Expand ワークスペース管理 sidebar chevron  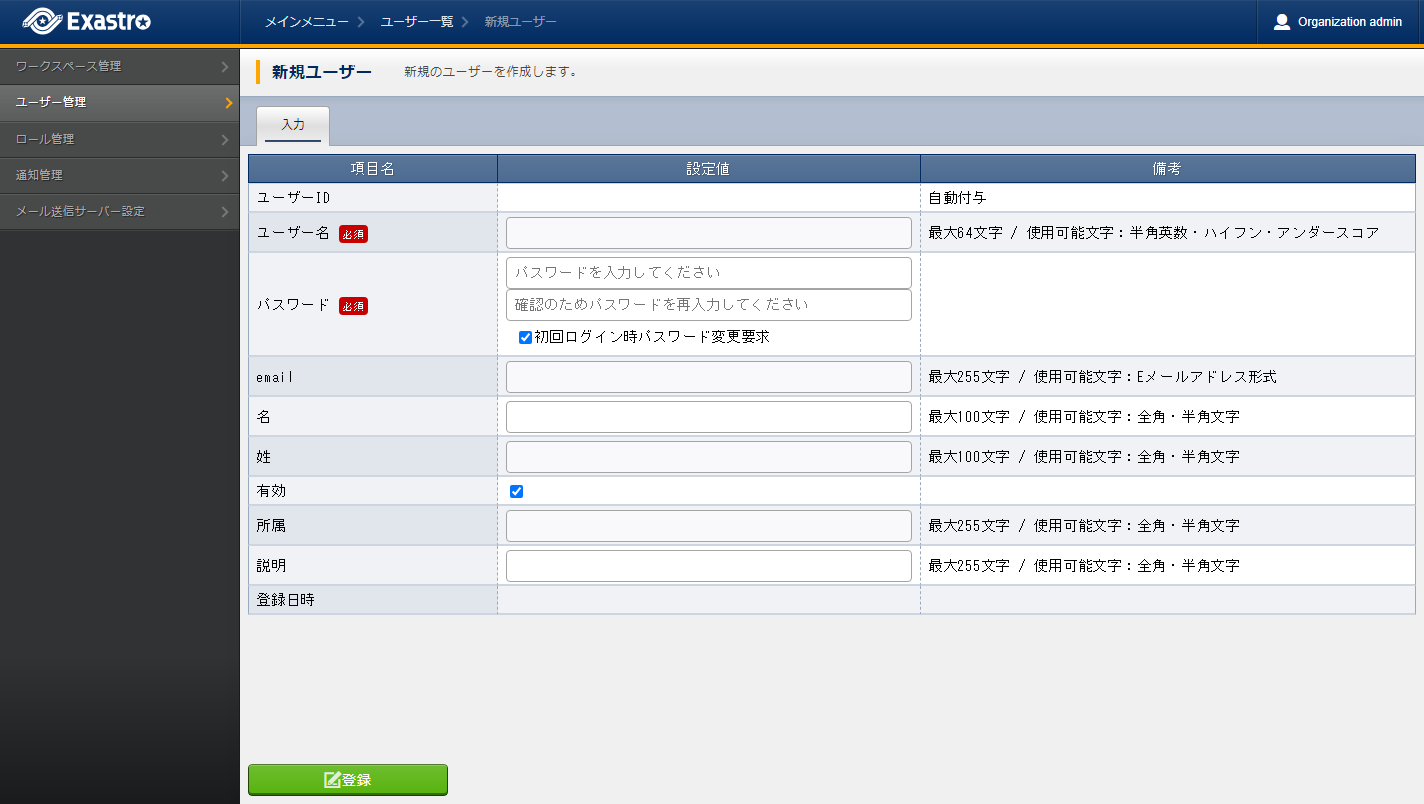[226, 67]
